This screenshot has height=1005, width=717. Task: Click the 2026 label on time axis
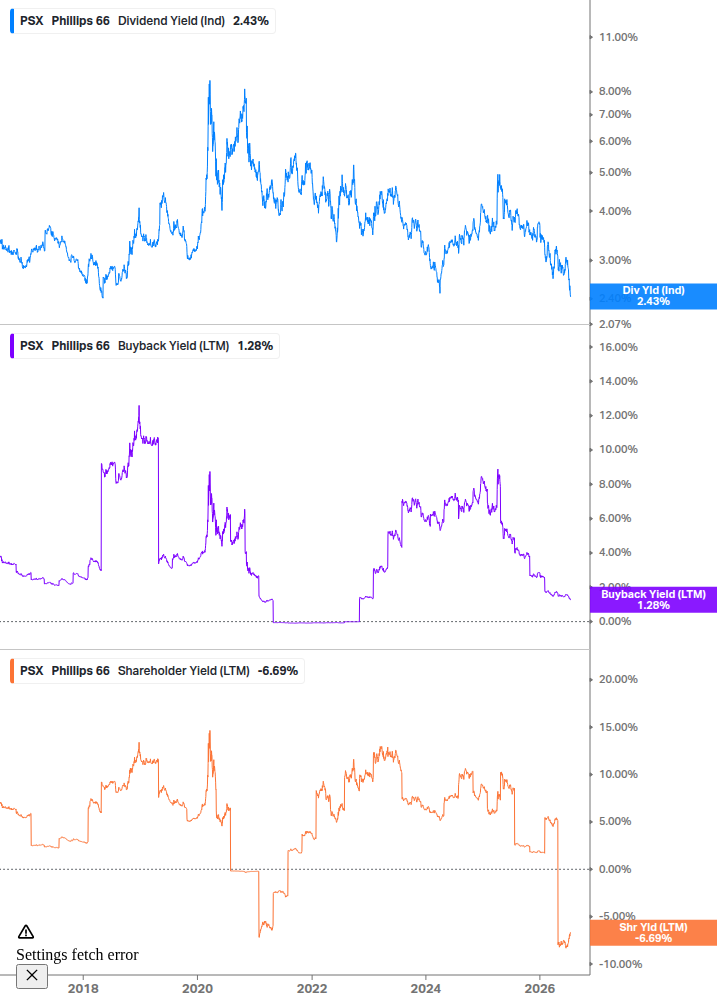click(x=540, y=988)
